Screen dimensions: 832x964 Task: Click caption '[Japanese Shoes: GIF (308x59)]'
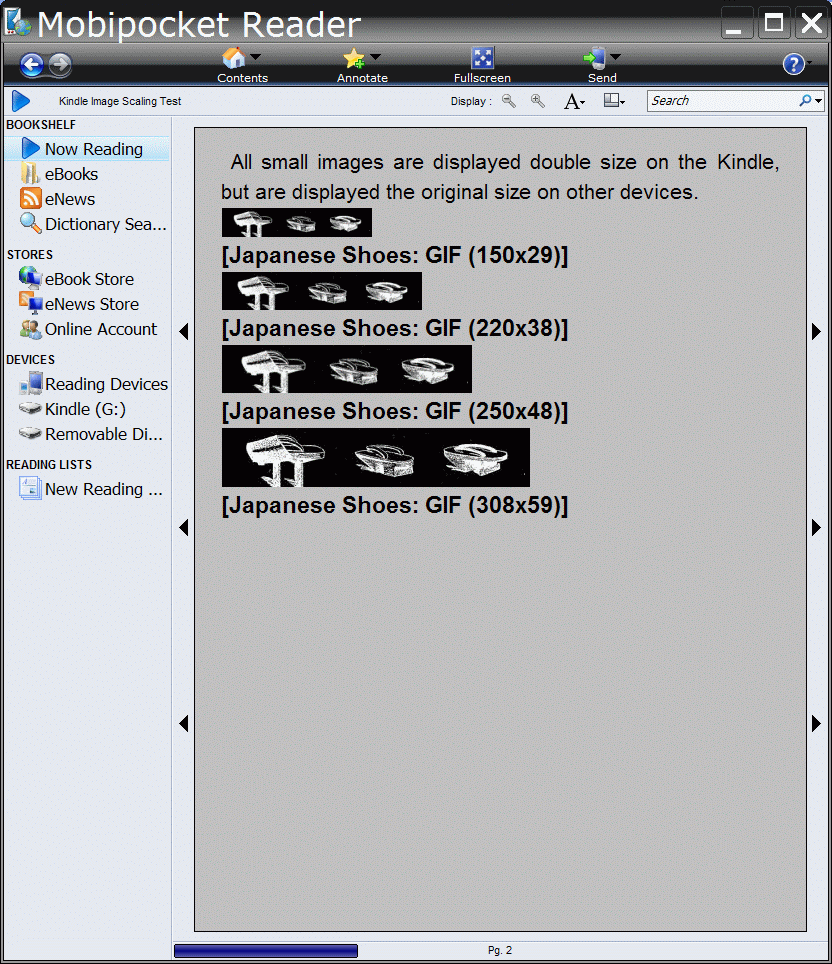(x=395, y=505)
